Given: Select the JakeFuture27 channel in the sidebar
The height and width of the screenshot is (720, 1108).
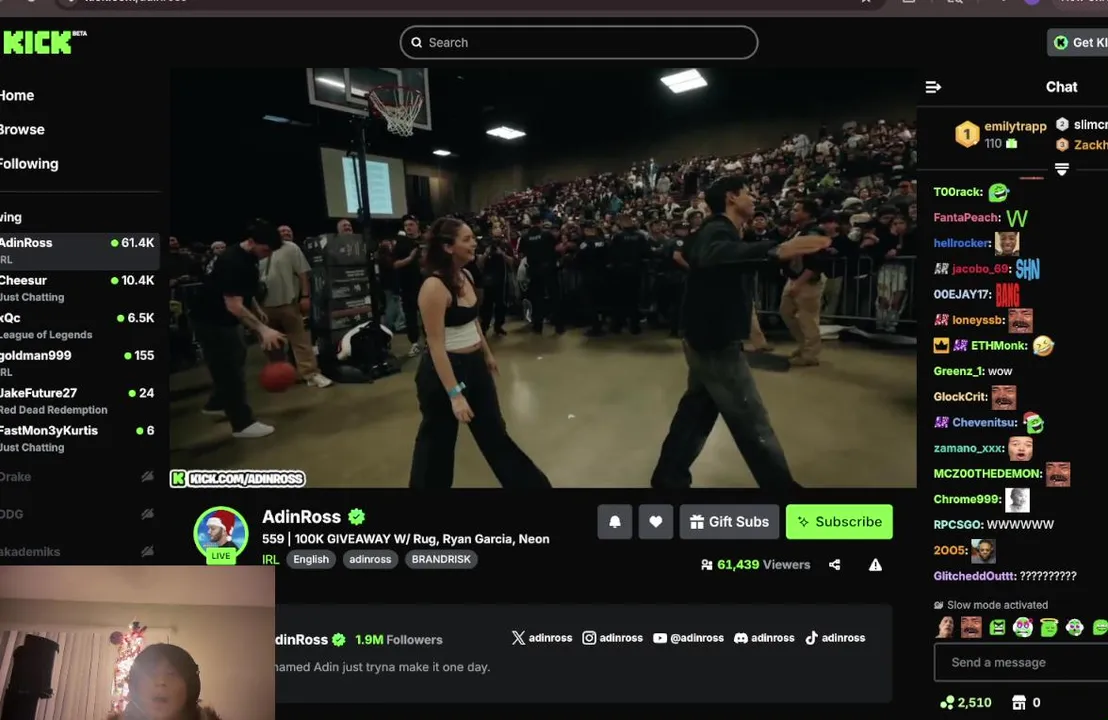Looking at the screenshot, I should click(79, 401).
